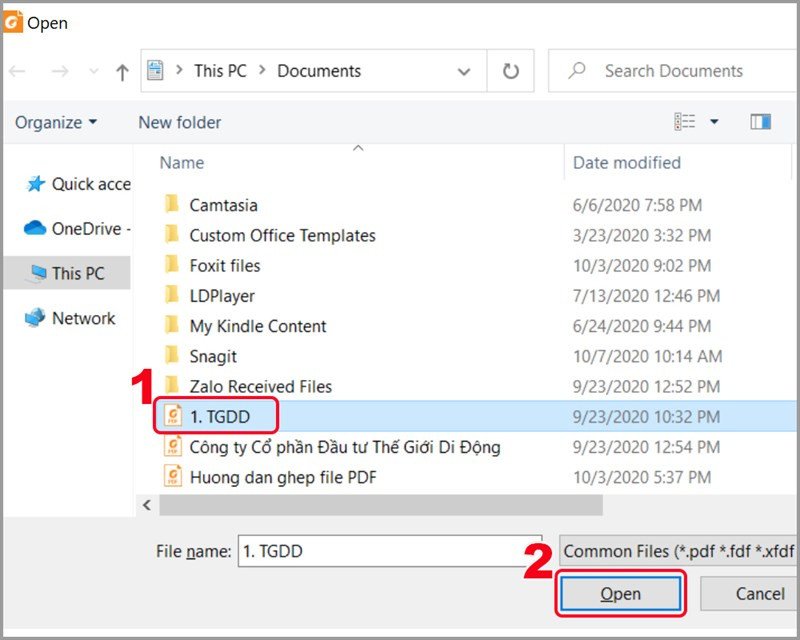Click New folder in the toolbar

(179, 122)
